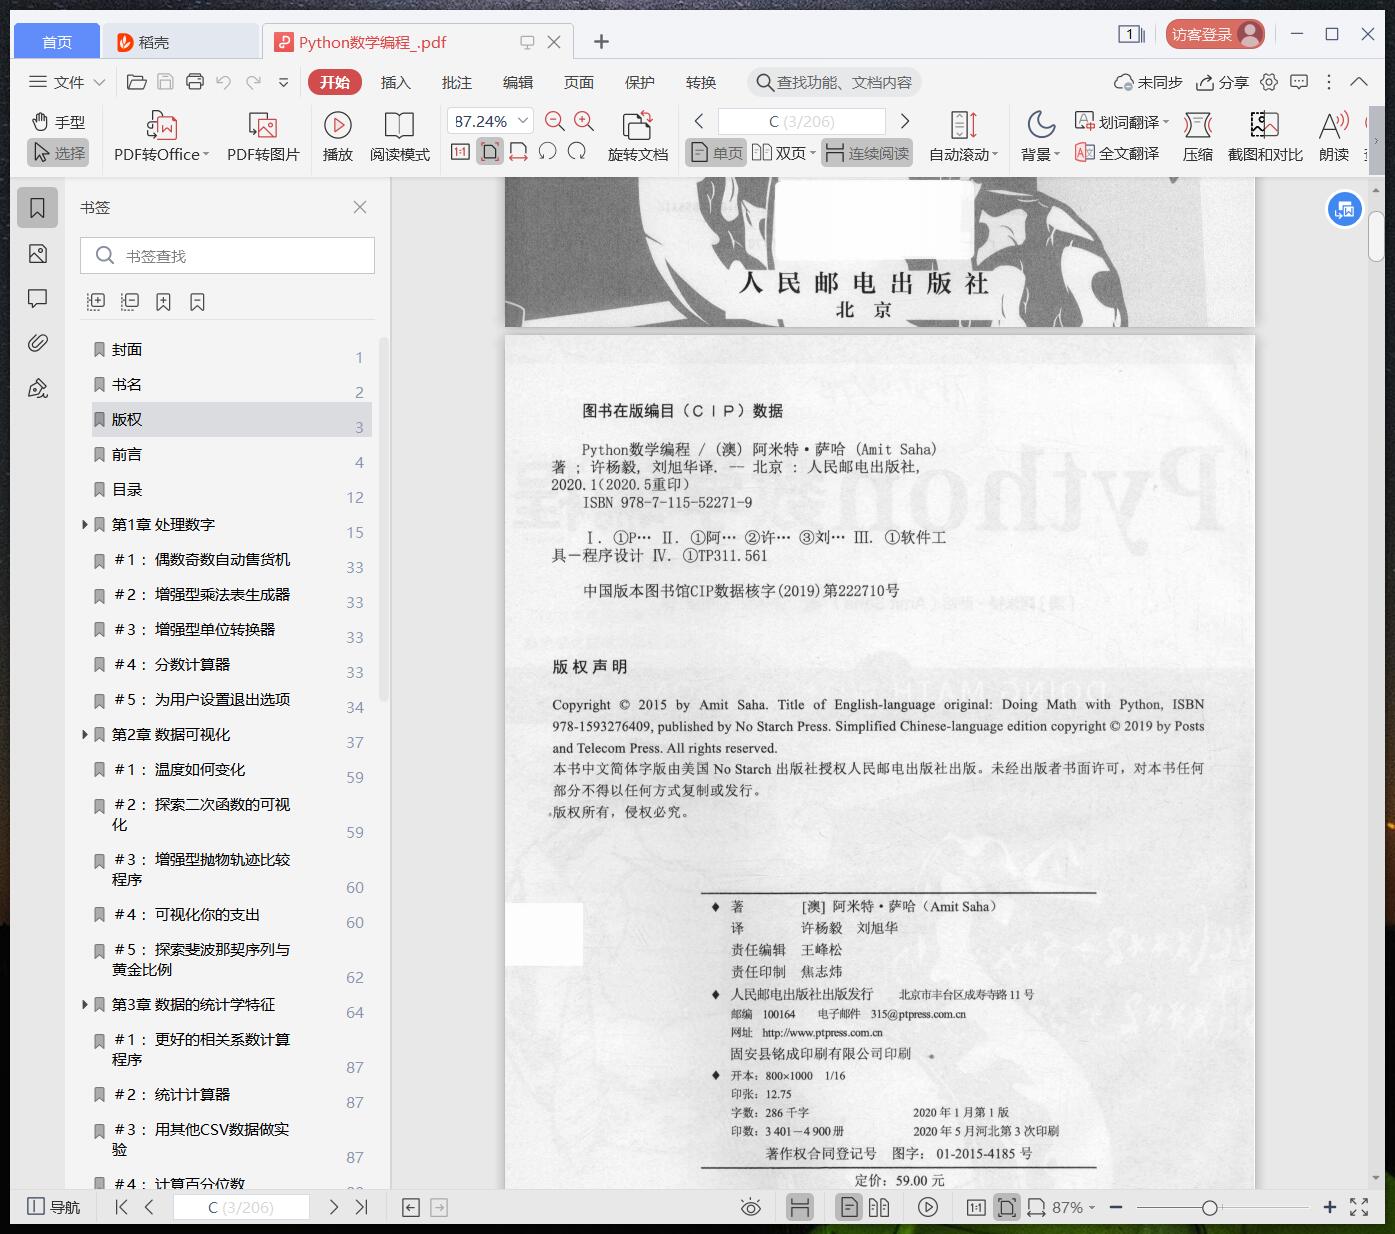Open 双页 double page options
The image size is (1395, 1234).
coord(783,153)
